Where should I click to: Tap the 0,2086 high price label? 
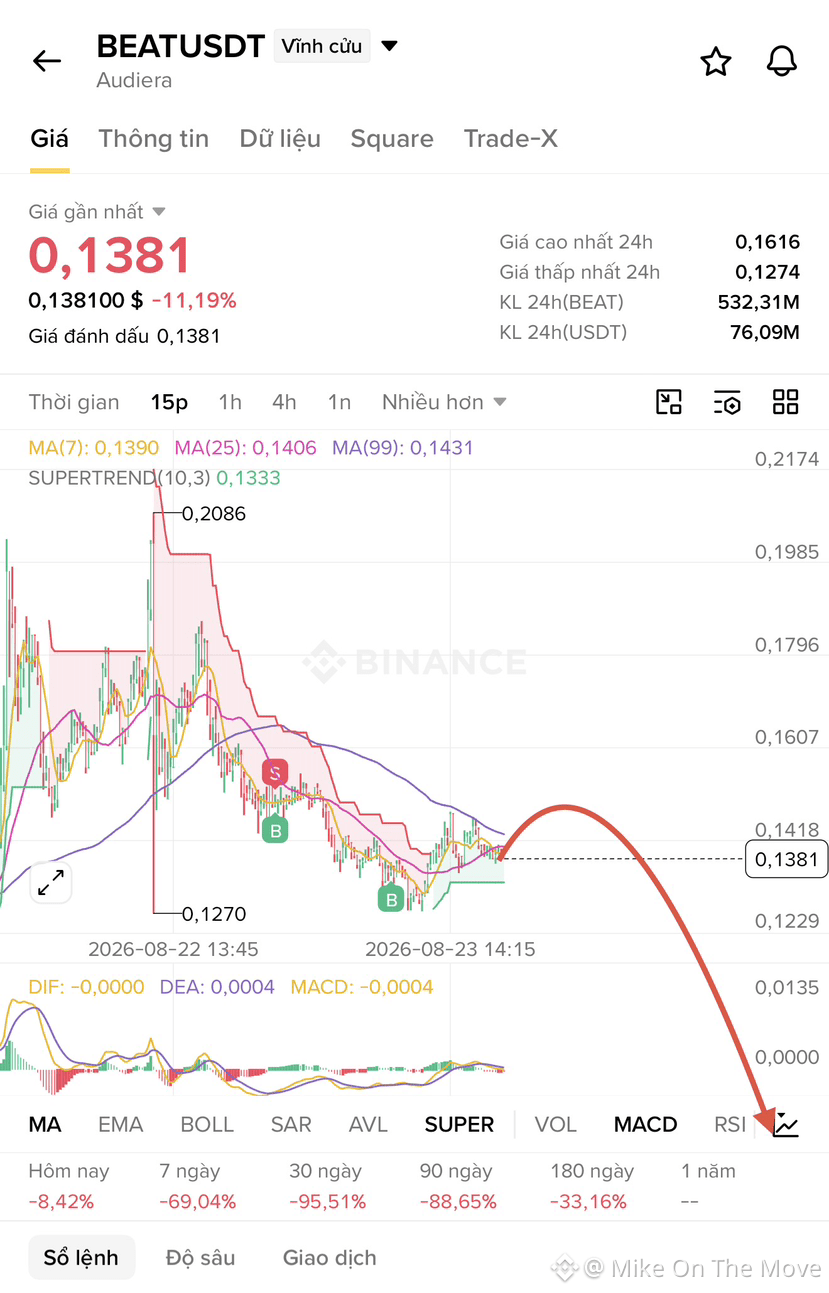214,514
